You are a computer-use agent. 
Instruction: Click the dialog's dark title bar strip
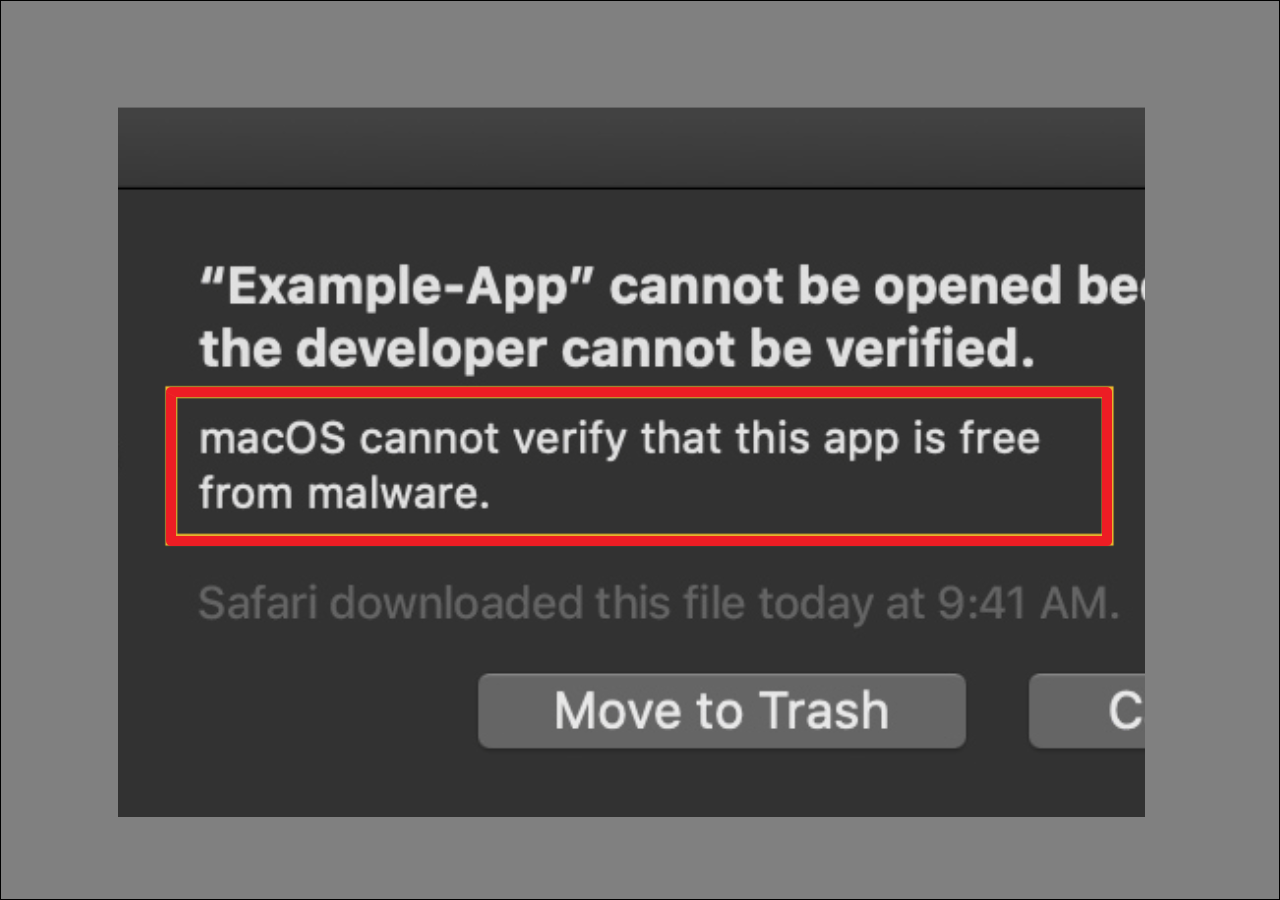630,148
